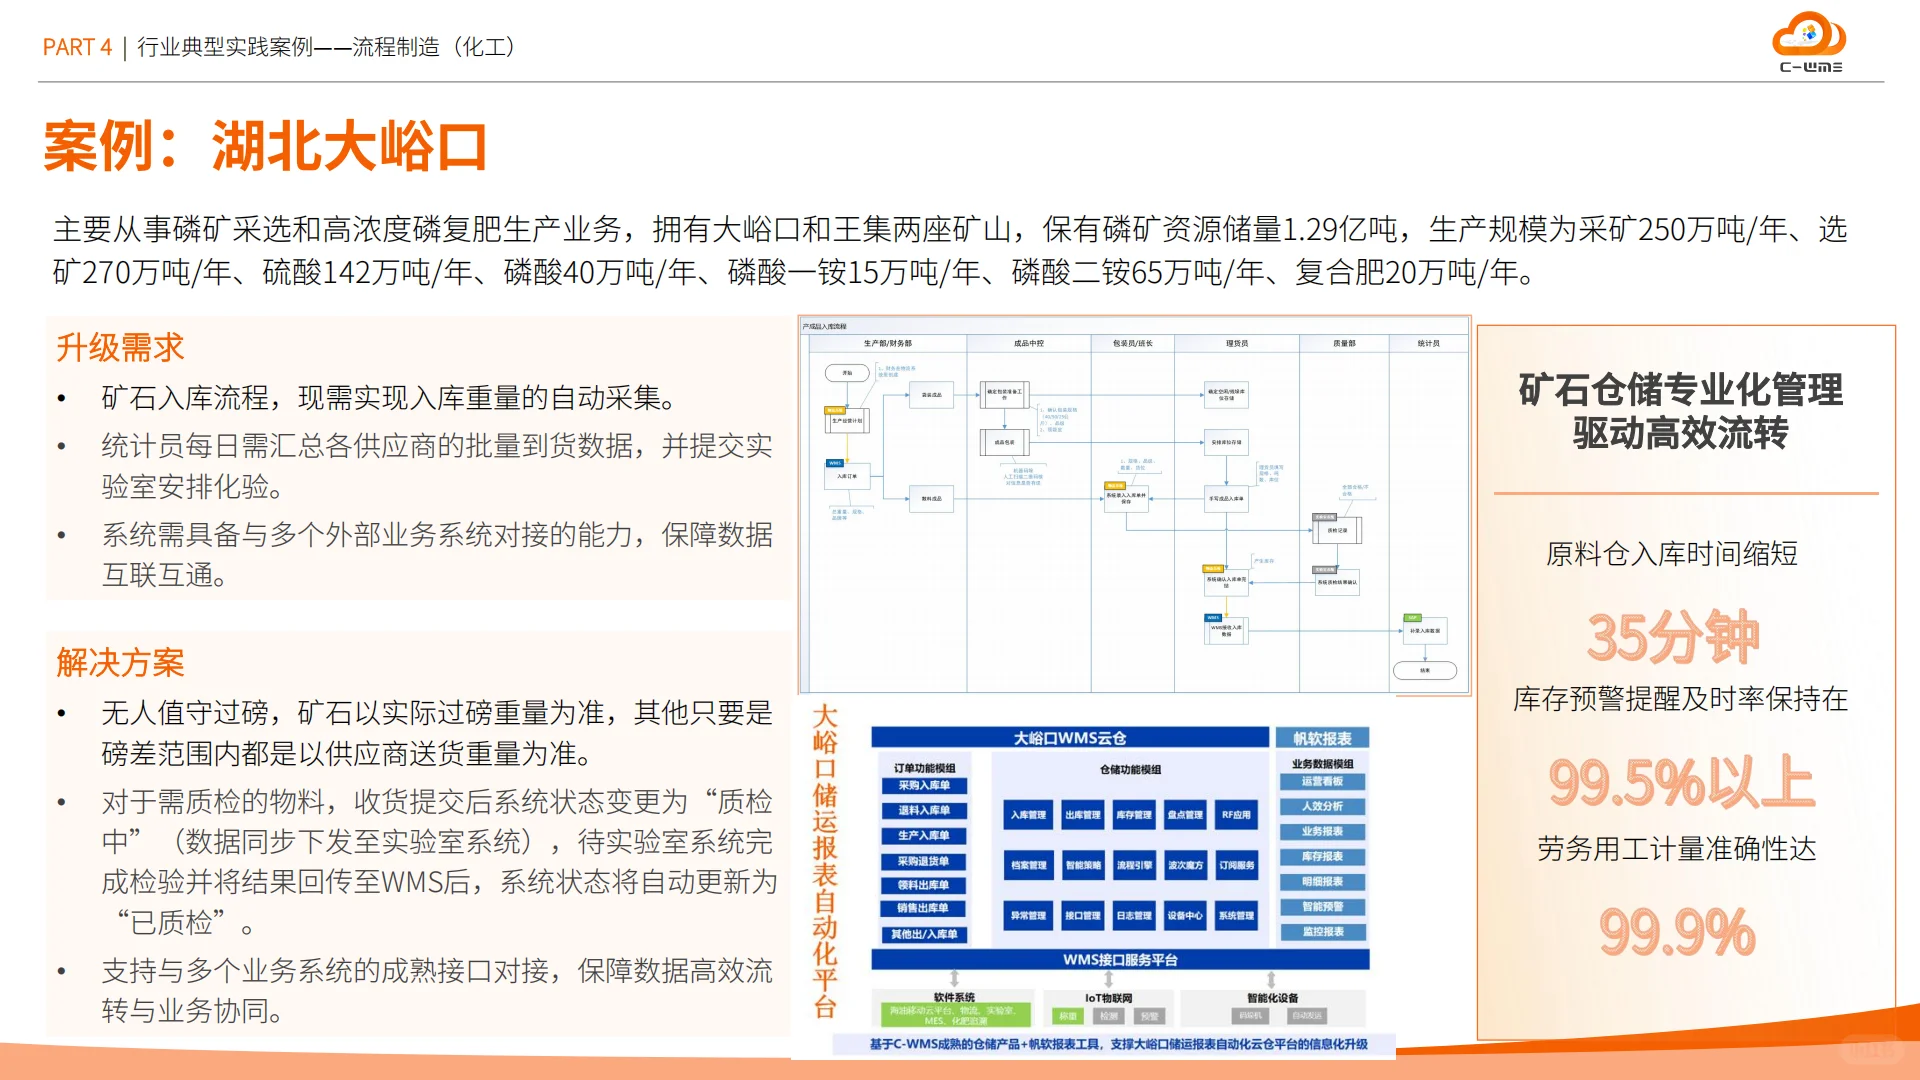Click the PART 4 label
Screen dimensions: 1920x1080
(77, 47)
